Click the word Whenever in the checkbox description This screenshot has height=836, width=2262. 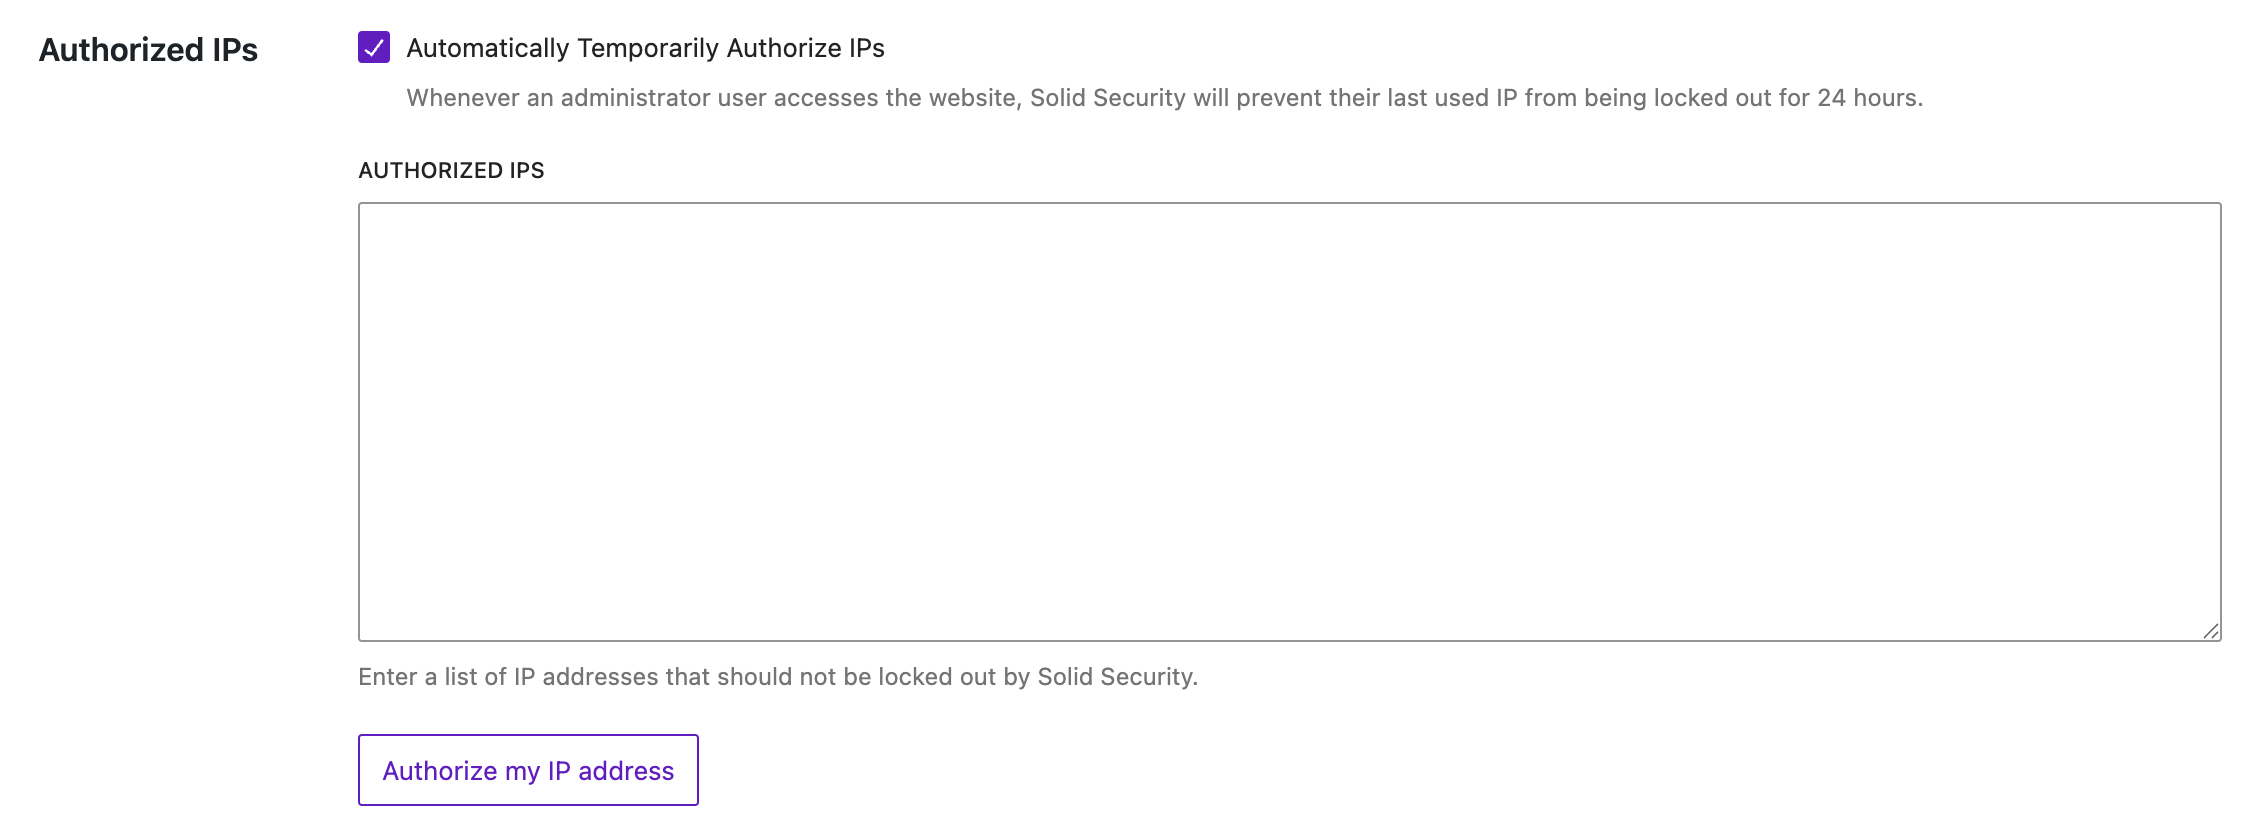tap(462, 98)
